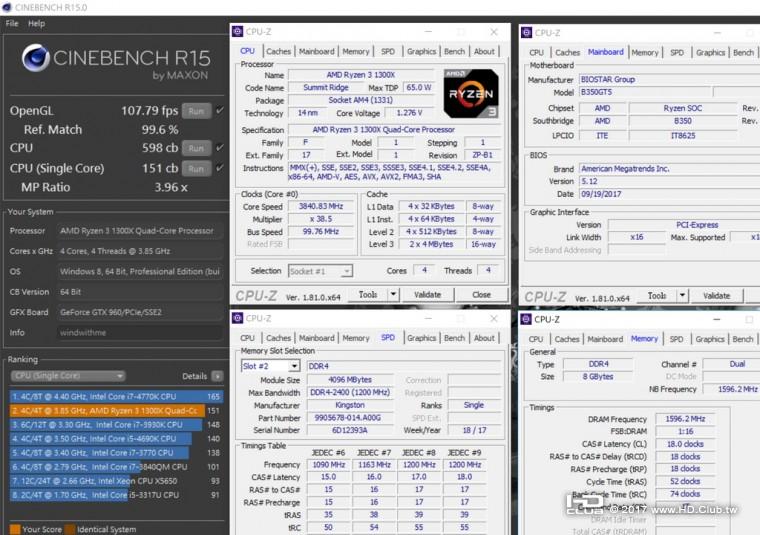The width and height of the screenshot is (760, 535).
Task: Switch to Caches tab in CPU window
Action: 279,51
